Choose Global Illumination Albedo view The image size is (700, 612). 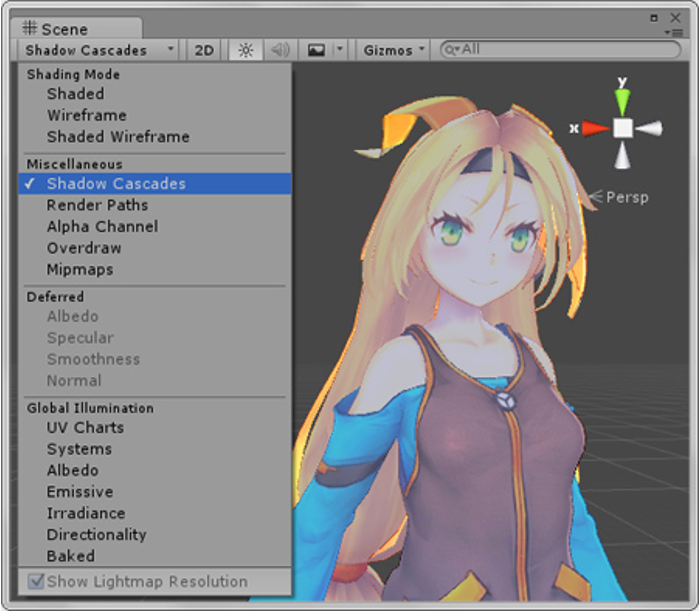[x=154, y=470]
